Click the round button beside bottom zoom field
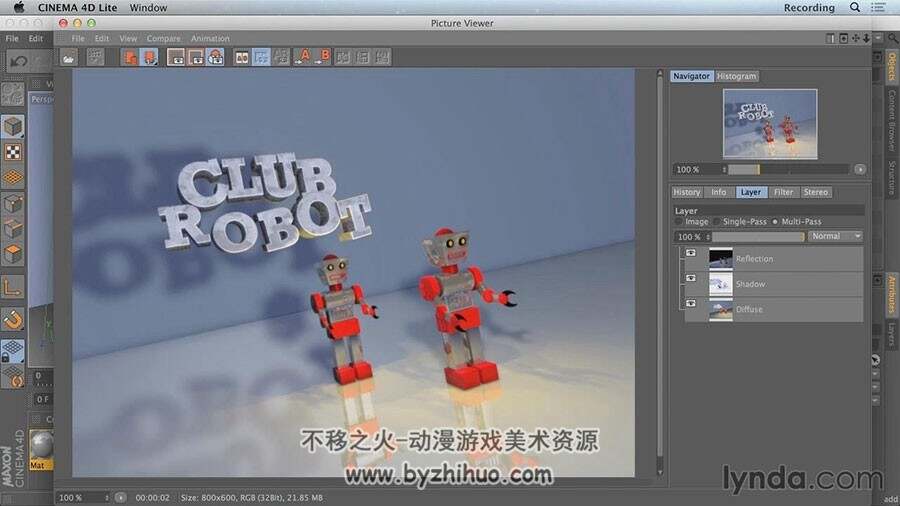This screenshot has height=506, width=900. tap(120, 497)
